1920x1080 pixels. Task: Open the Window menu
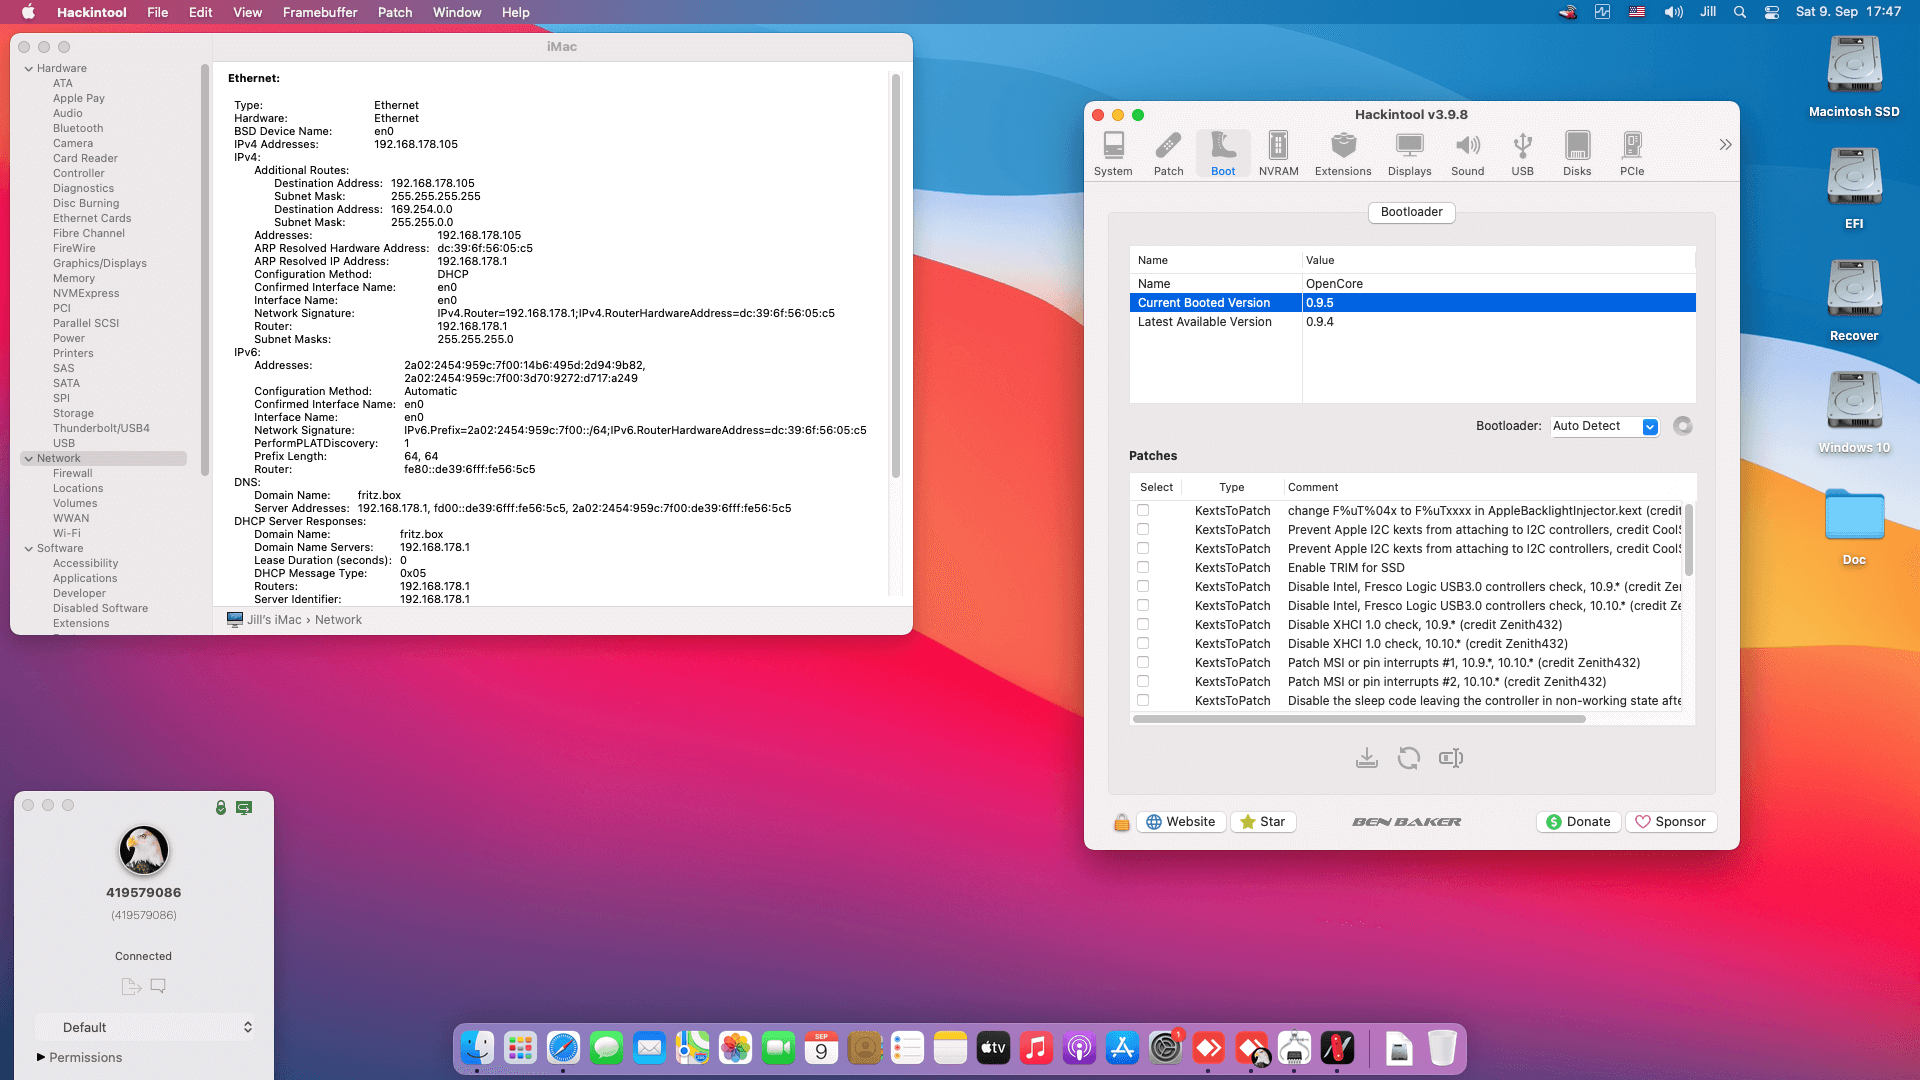[457, 12]
